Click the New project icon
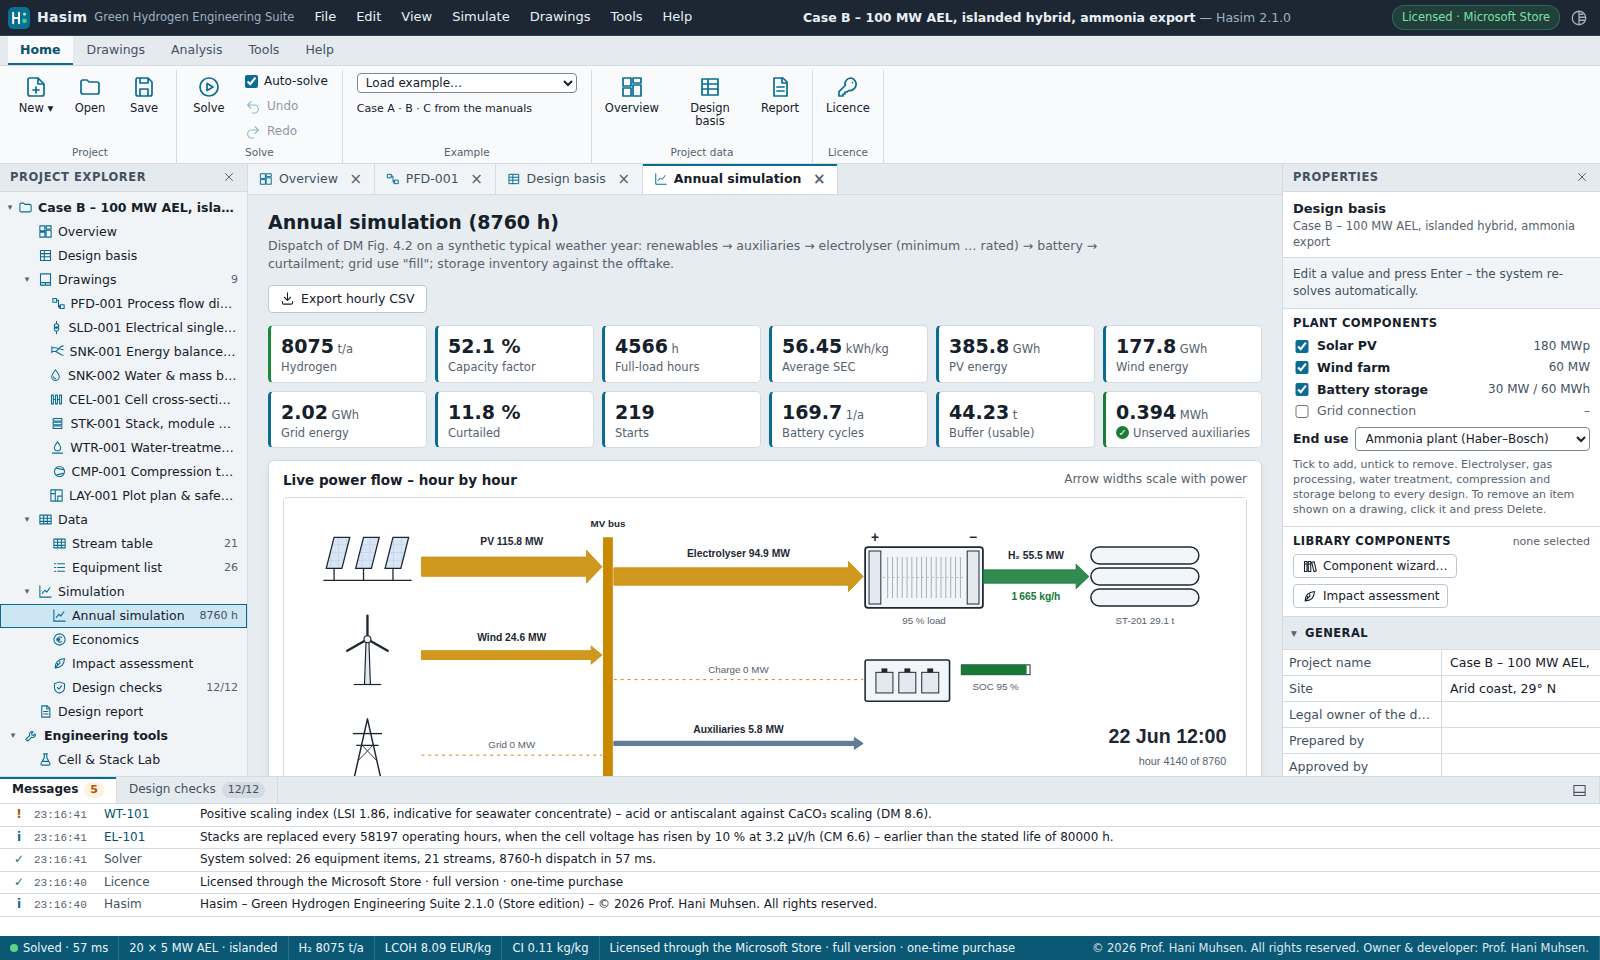Viewport: 1600px width, 960px height. click(x=35, y=88)
